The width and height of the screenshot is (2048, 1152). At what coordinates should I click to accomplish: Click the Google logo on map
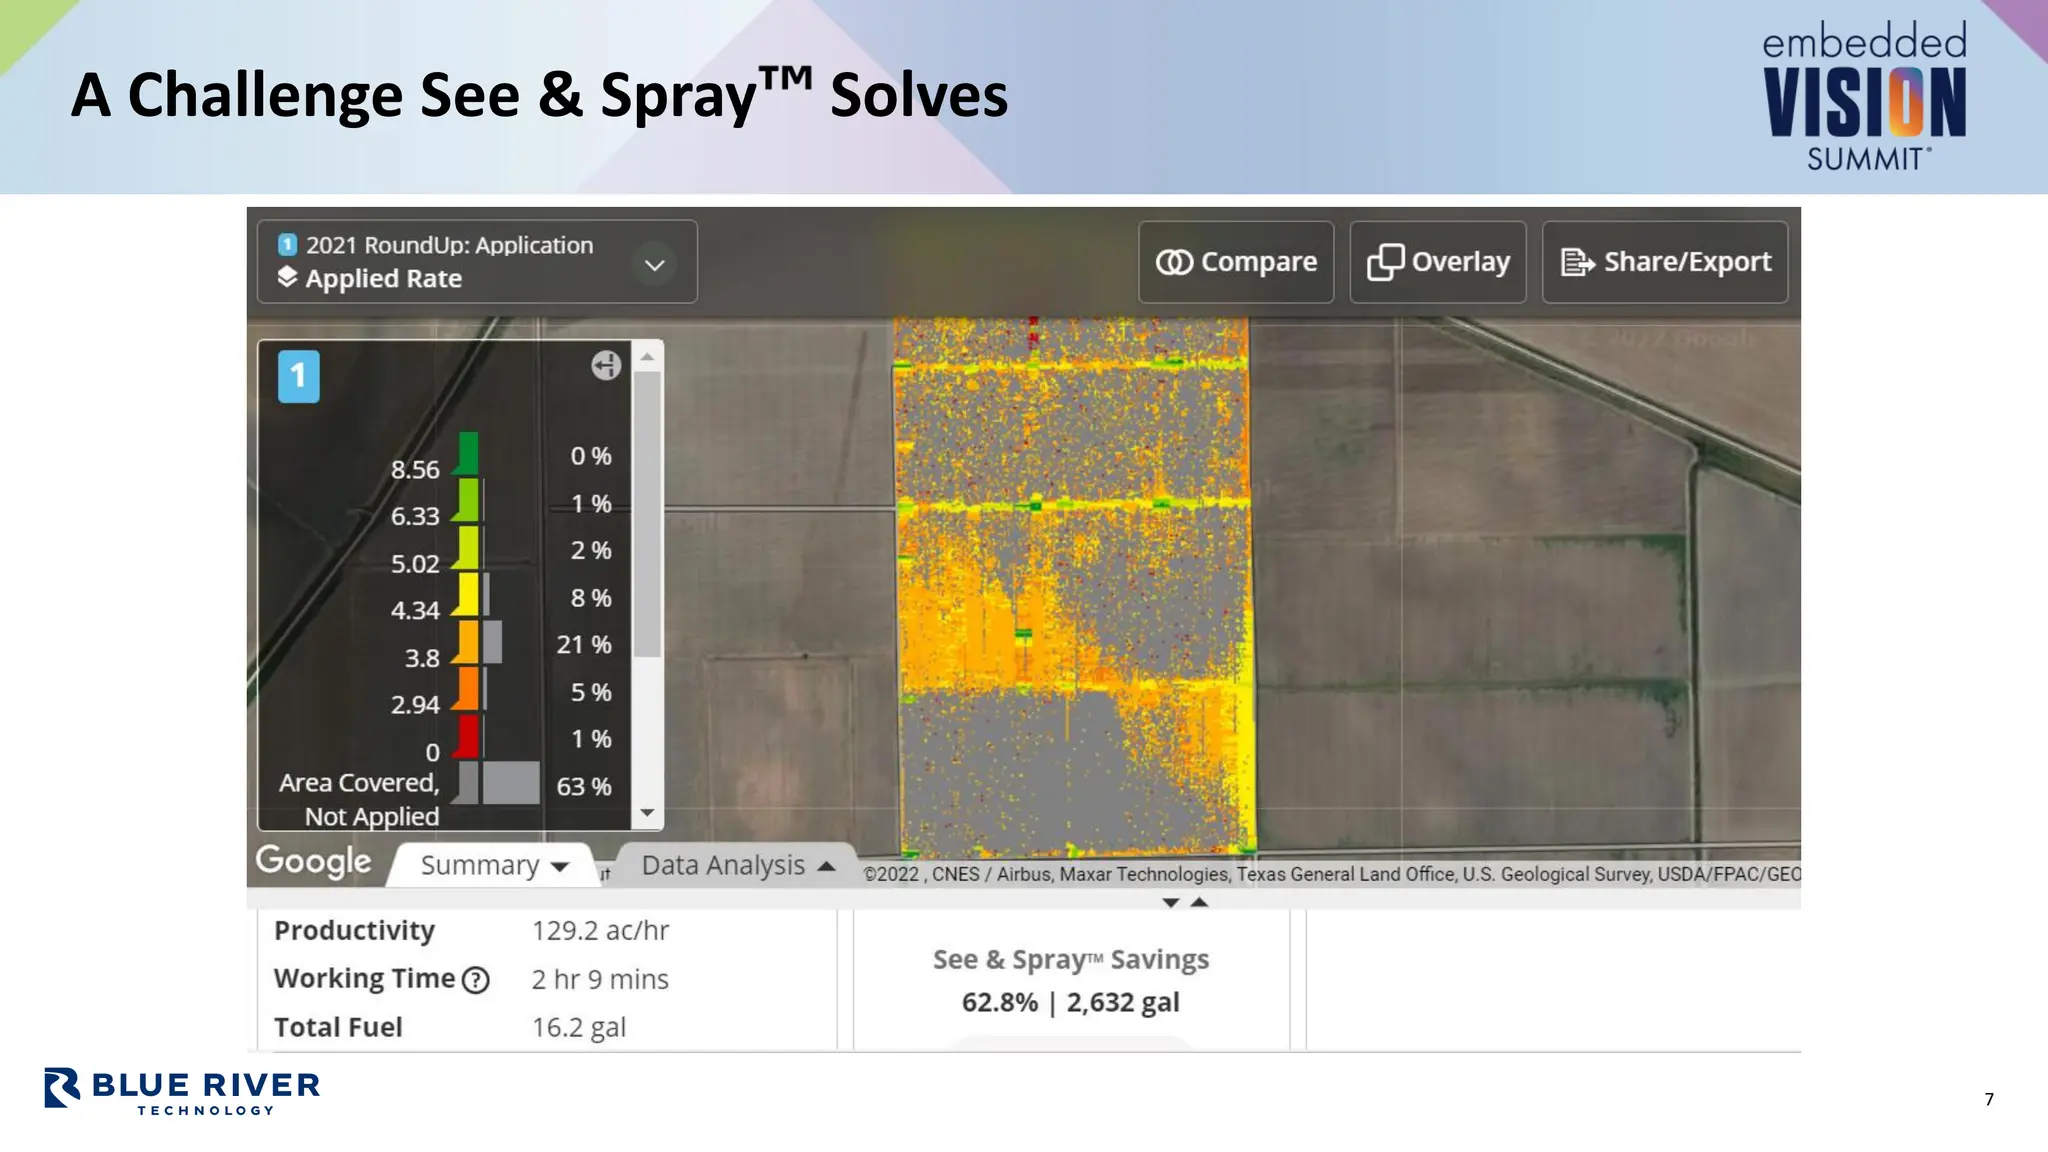tap(313, 861)
